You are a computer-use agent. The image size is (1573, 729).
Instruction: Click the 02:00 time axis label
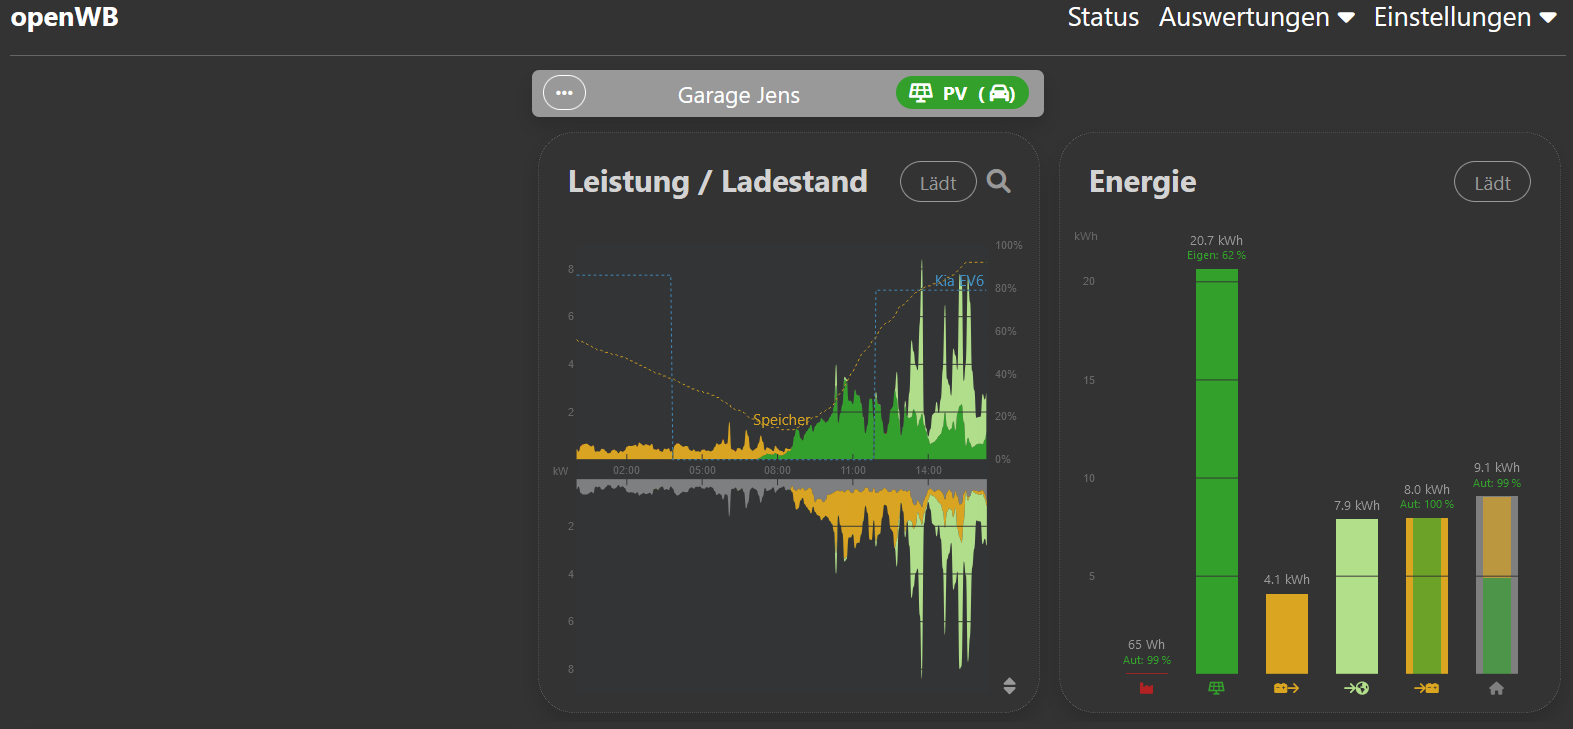coord(626,470)
